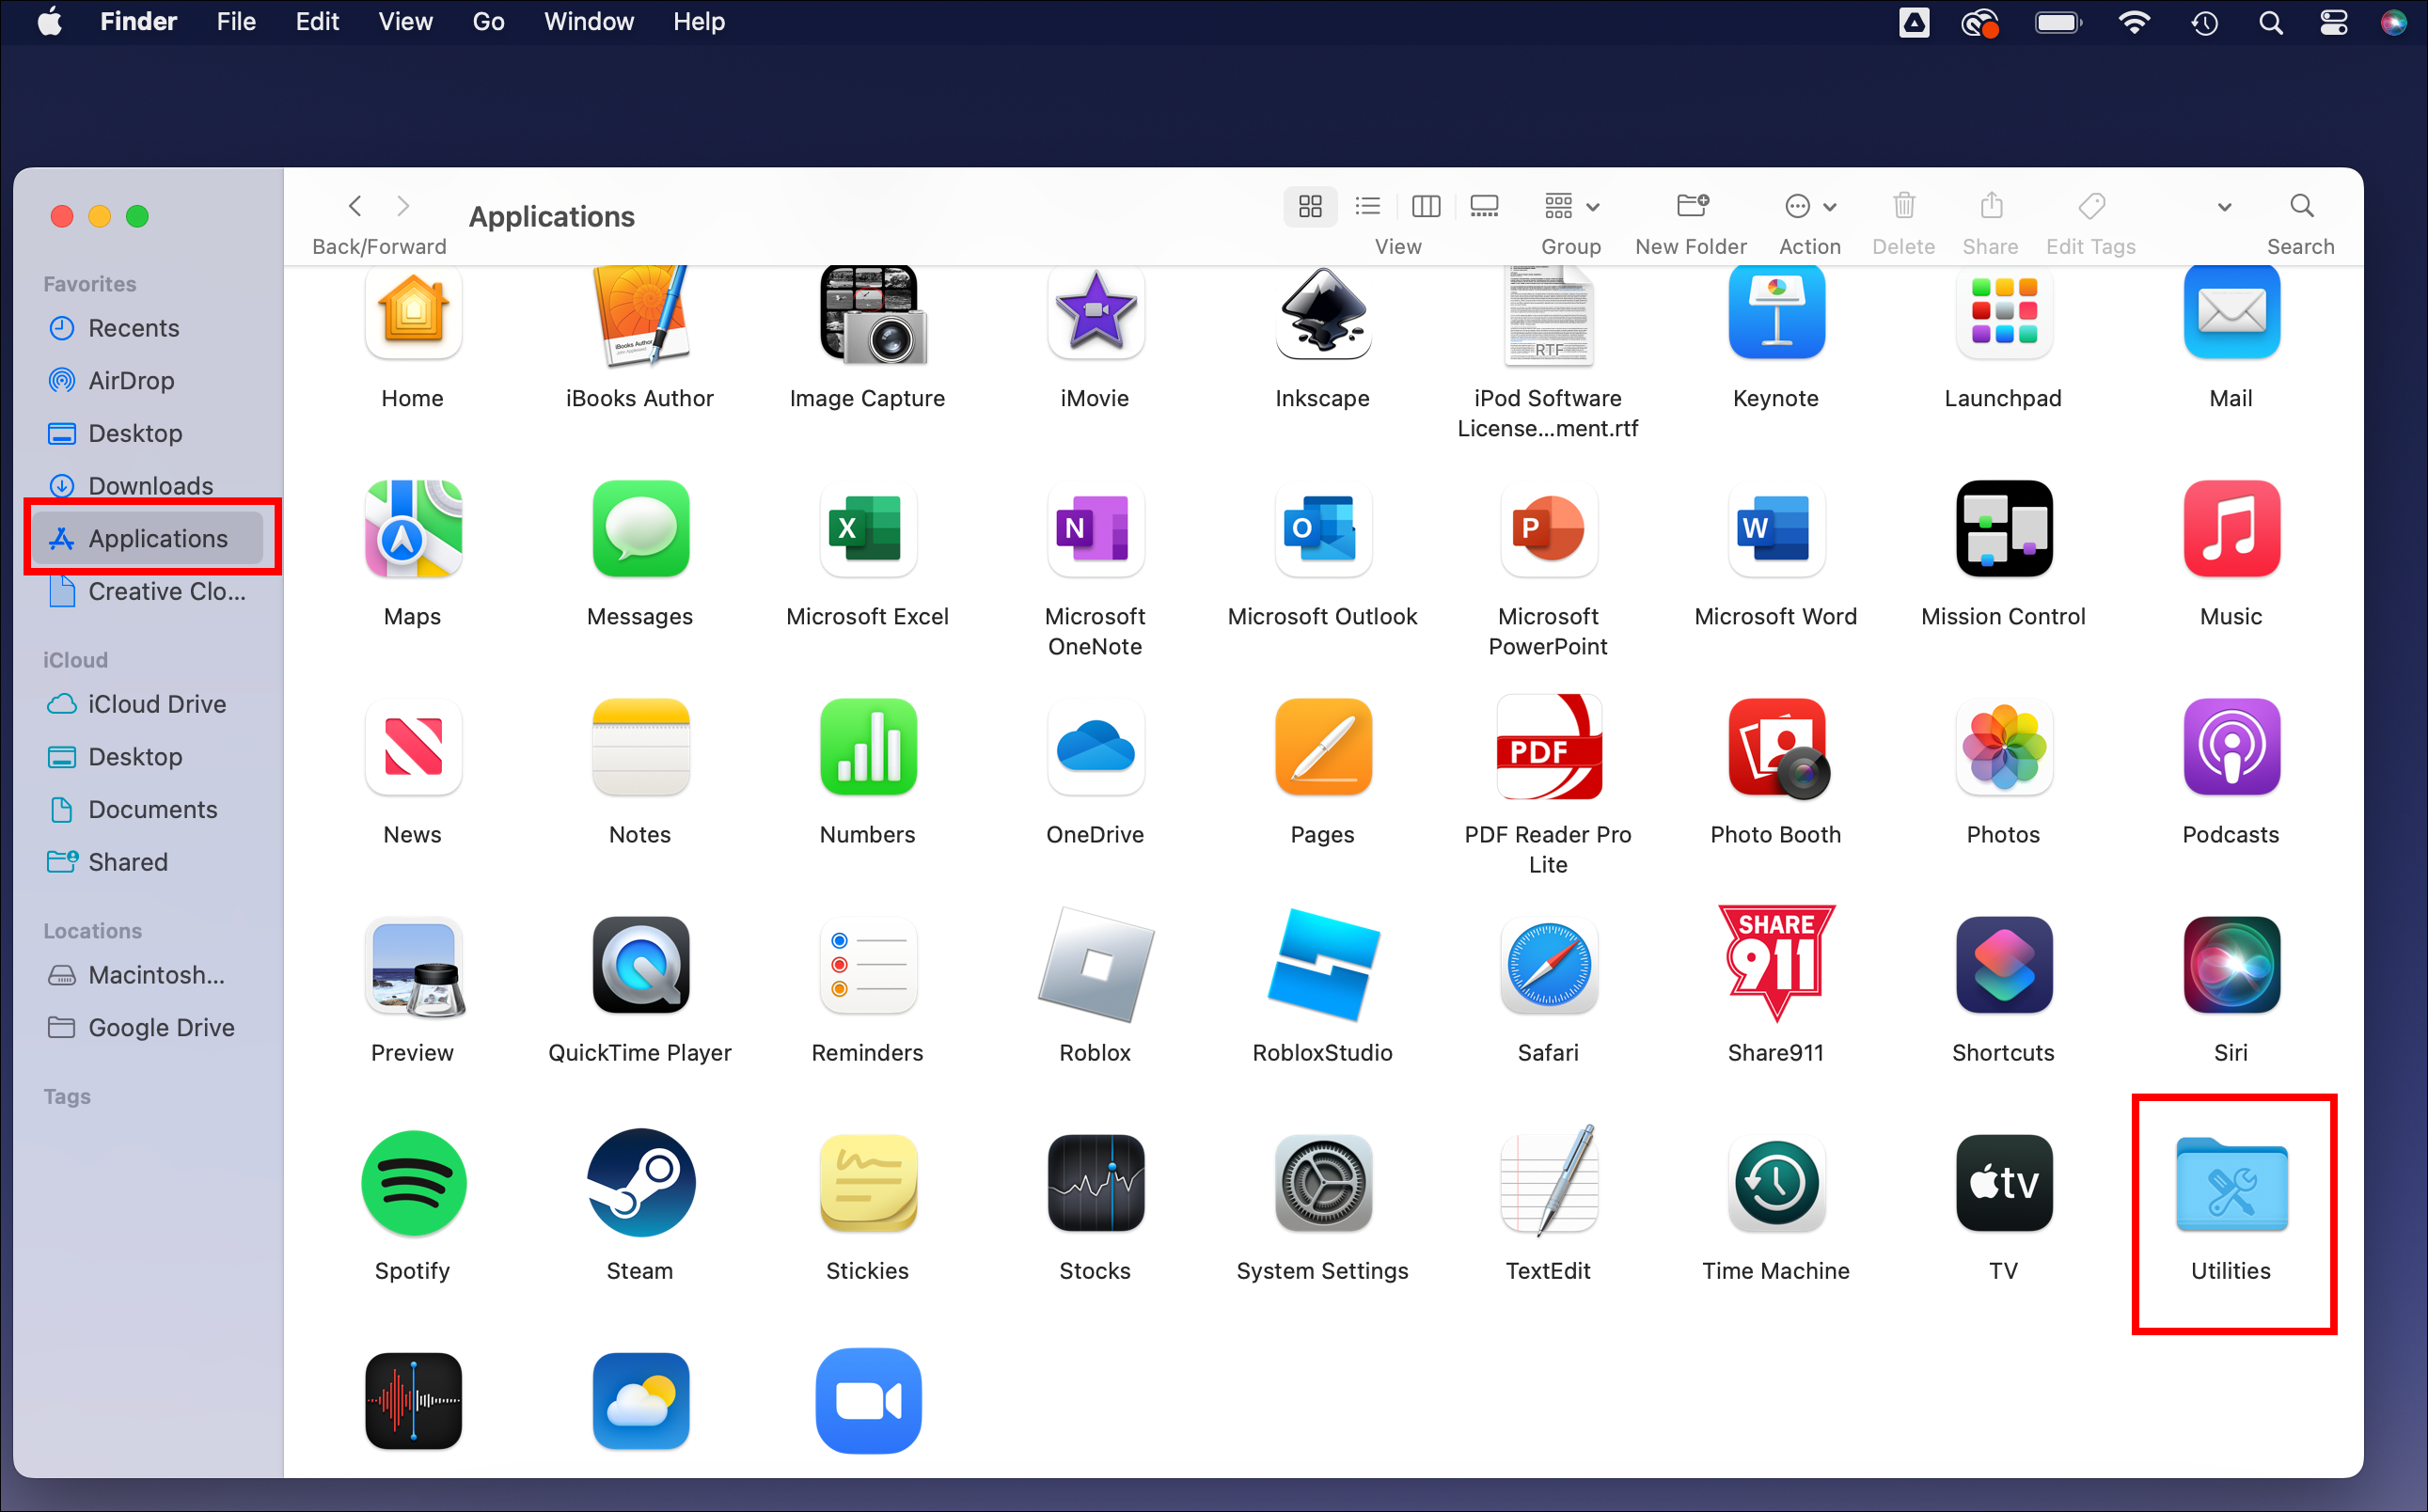Select the Steam app icon
The image size is (2428, 1512).
[x=640, y=1183]
